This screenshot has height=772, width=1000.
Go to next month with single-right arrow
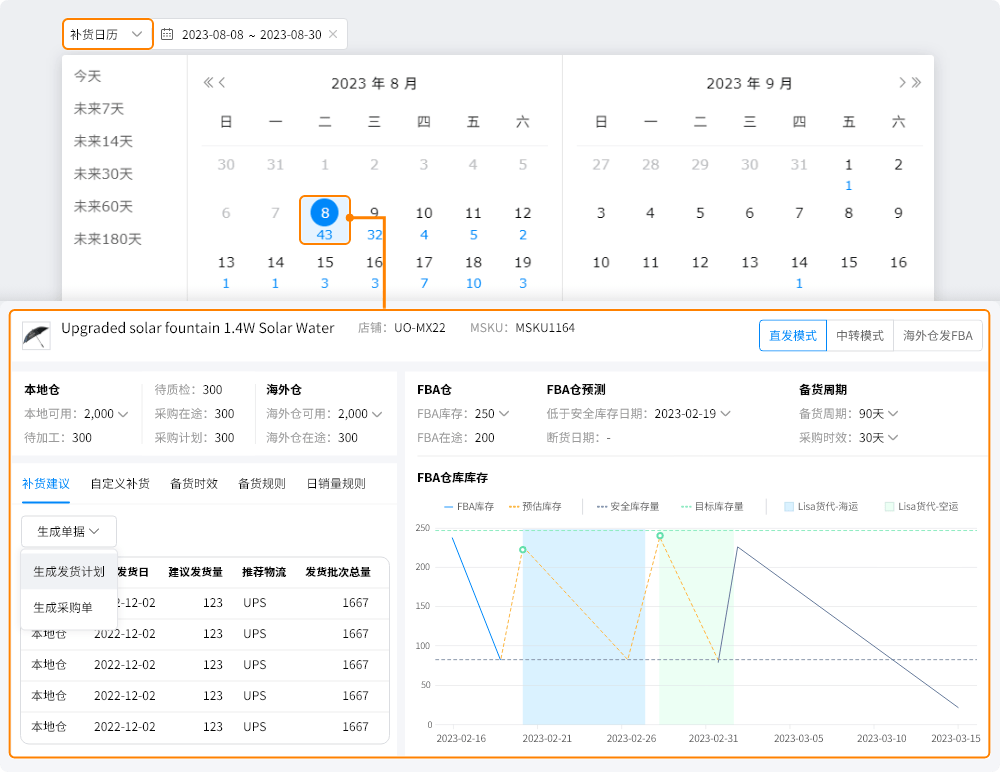tap(902, 82)
